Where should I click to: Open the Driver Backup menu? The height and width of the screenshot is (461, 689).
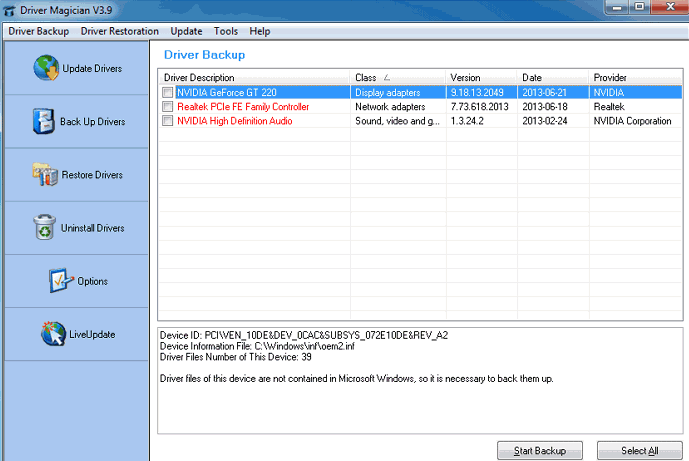[40, 31]
